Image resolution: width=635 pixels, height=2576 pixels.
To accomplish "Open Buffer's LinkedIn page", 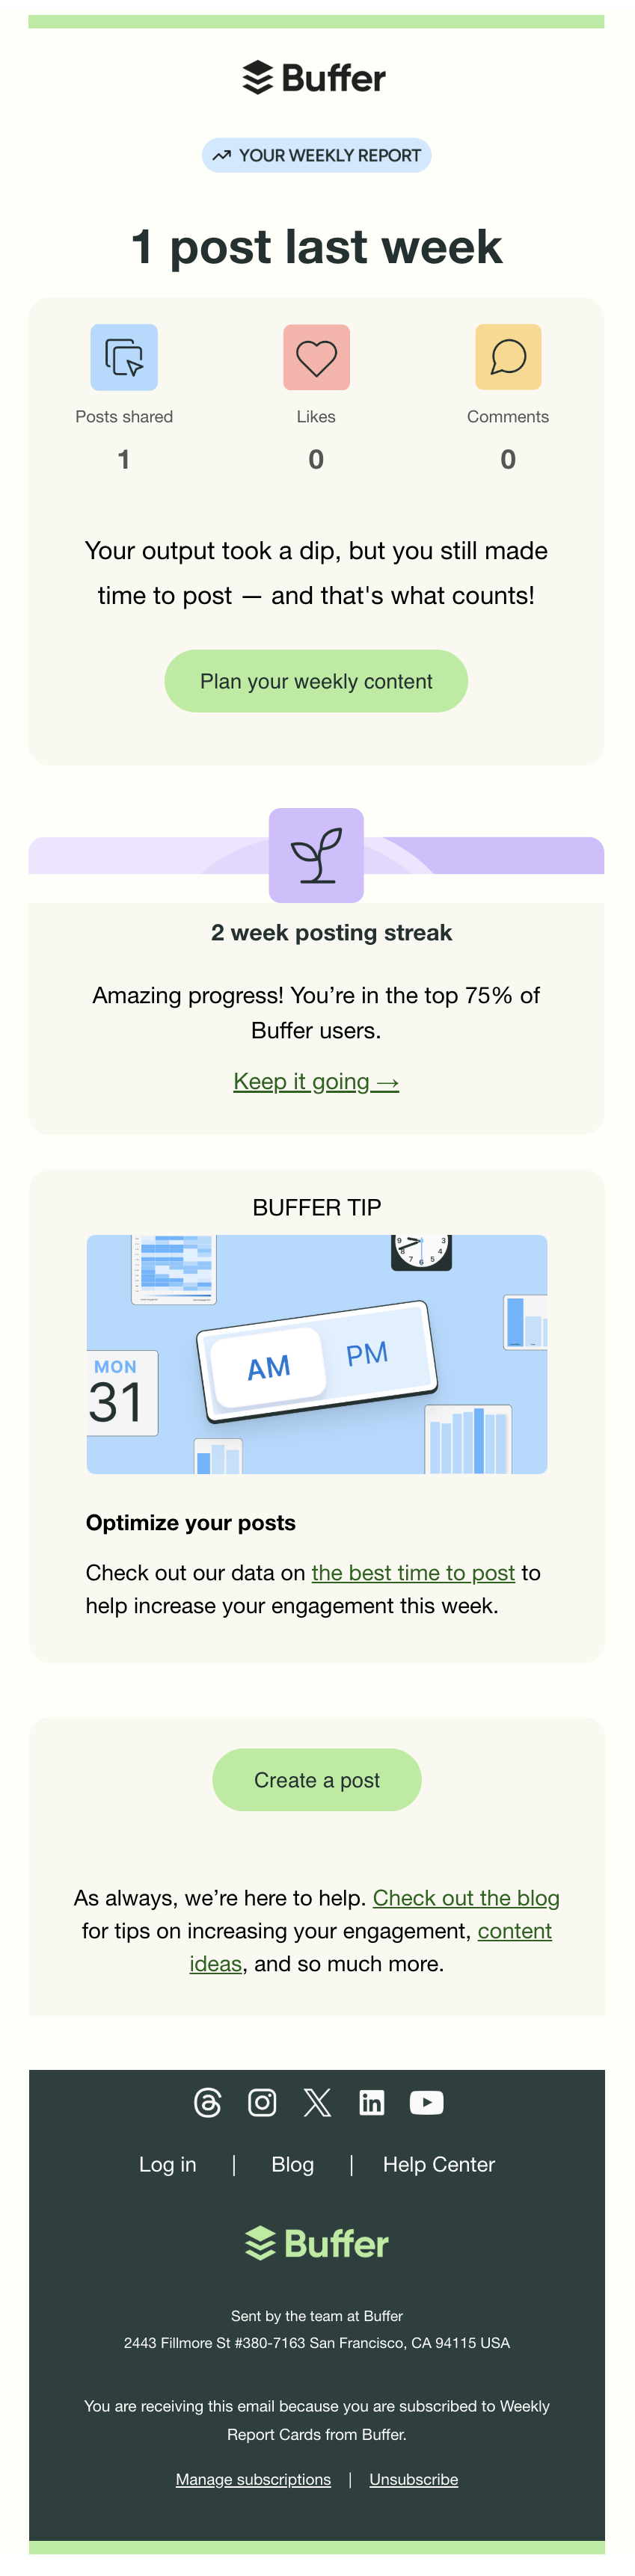I will pos(372,2102).
